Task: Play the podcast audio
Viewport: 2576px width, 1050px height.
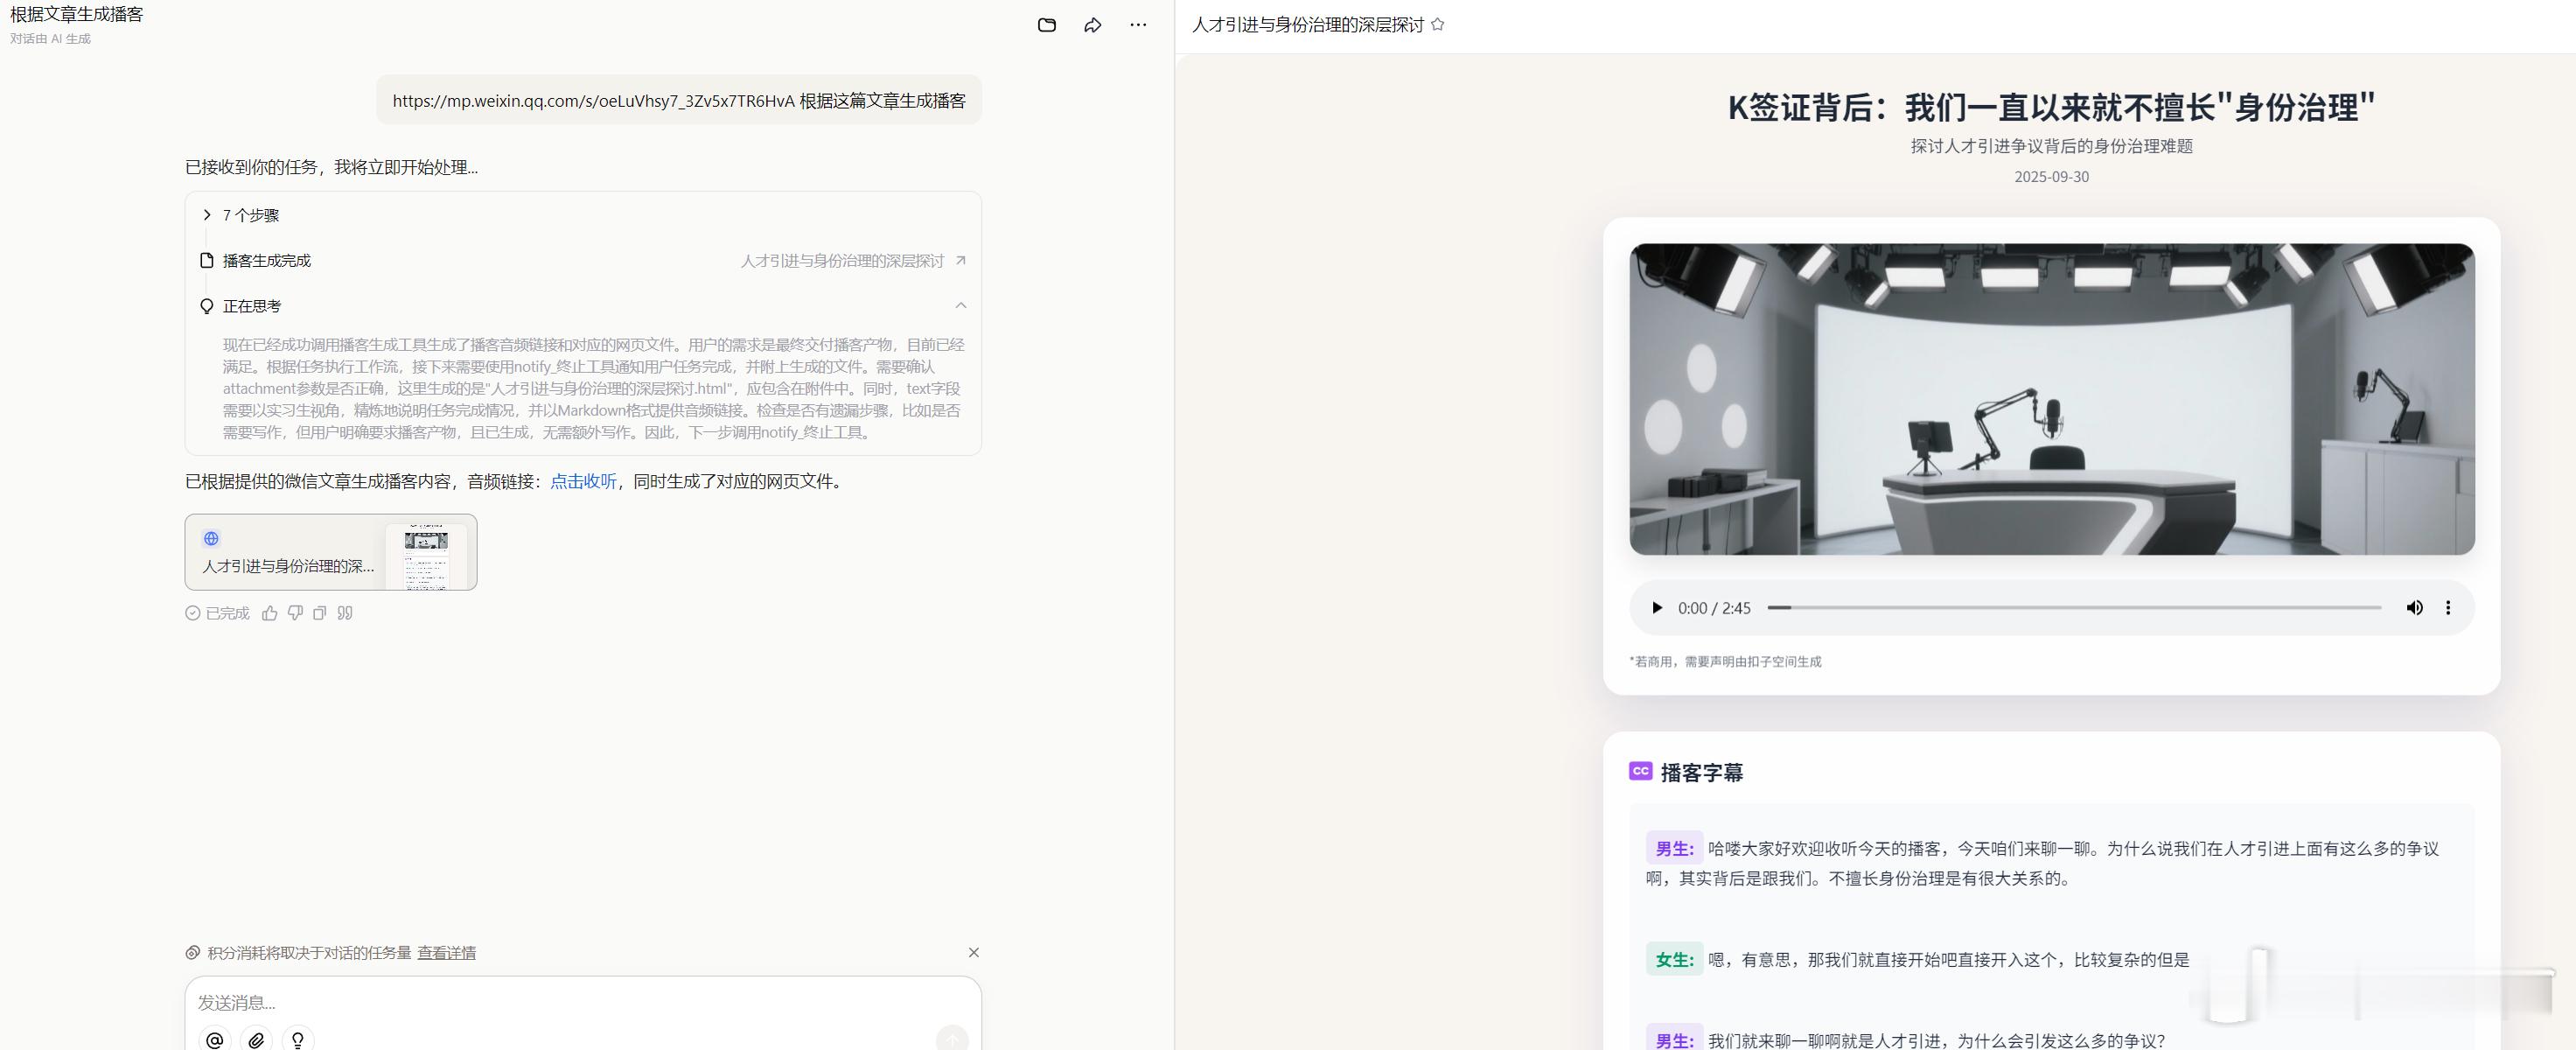Action: point(1657,608)
